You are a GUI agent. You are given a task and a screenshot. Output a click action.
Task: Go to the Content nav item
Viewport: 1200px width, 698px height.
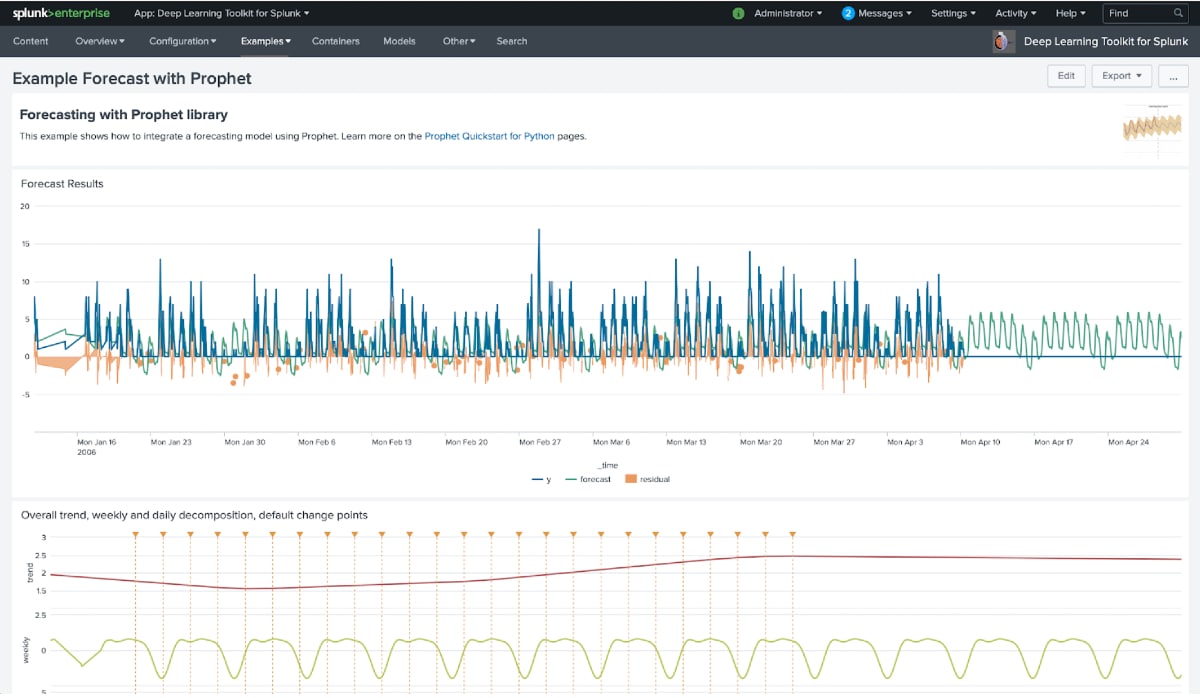click(x=31, y=41)
